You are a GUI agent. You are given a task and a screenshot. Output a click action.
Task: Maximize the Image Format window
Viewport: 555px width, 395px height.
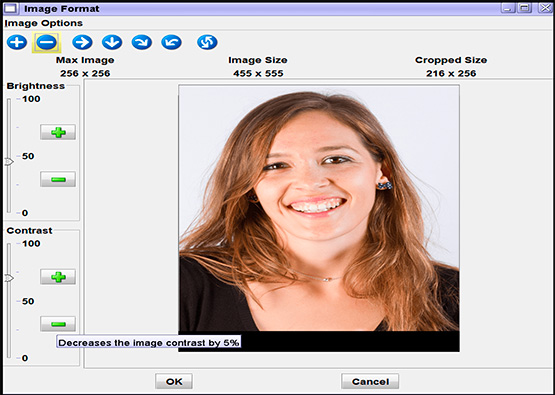point(525,8)
